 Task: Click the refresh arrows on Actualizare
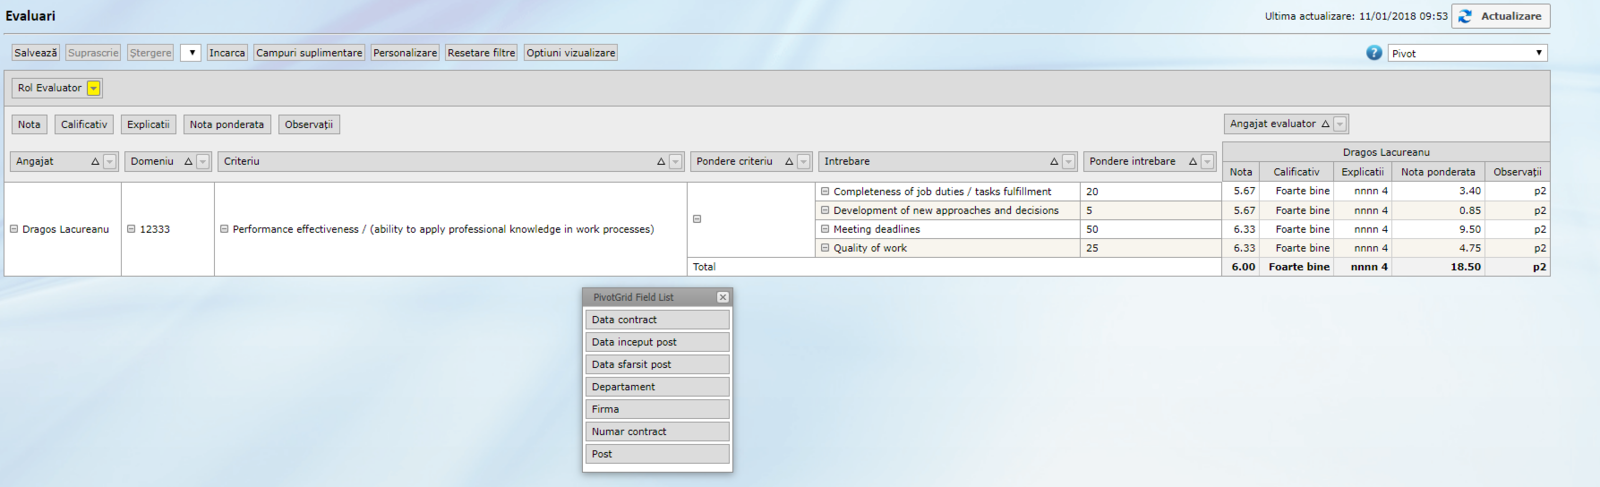coord(1465,16)
